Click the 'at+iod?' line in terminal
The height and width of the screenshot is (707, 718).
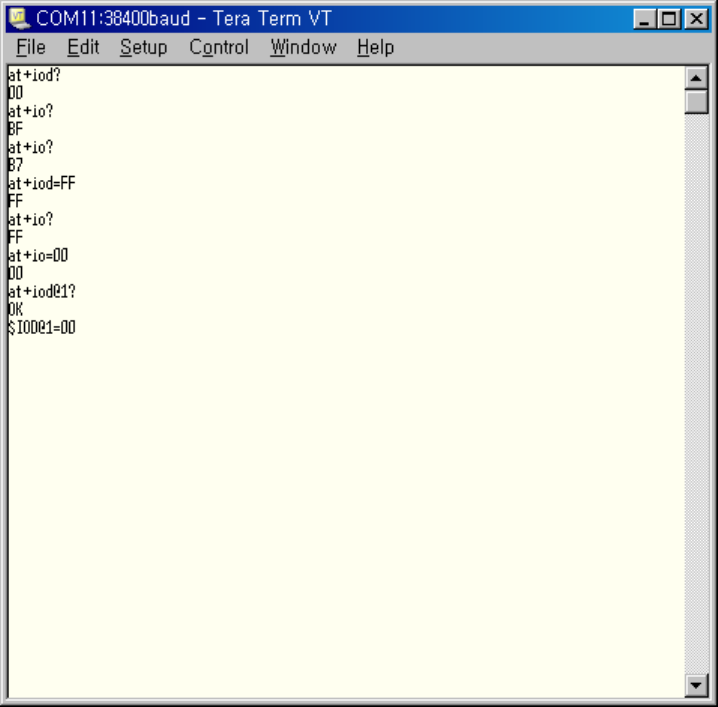34,75
